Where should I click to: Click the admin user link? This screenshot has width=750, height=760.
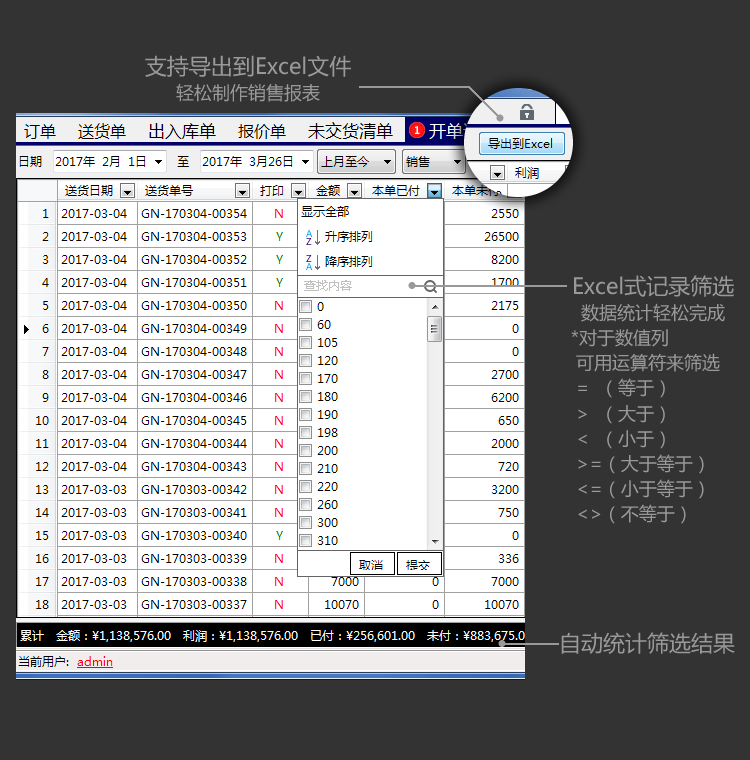point(95,662)
